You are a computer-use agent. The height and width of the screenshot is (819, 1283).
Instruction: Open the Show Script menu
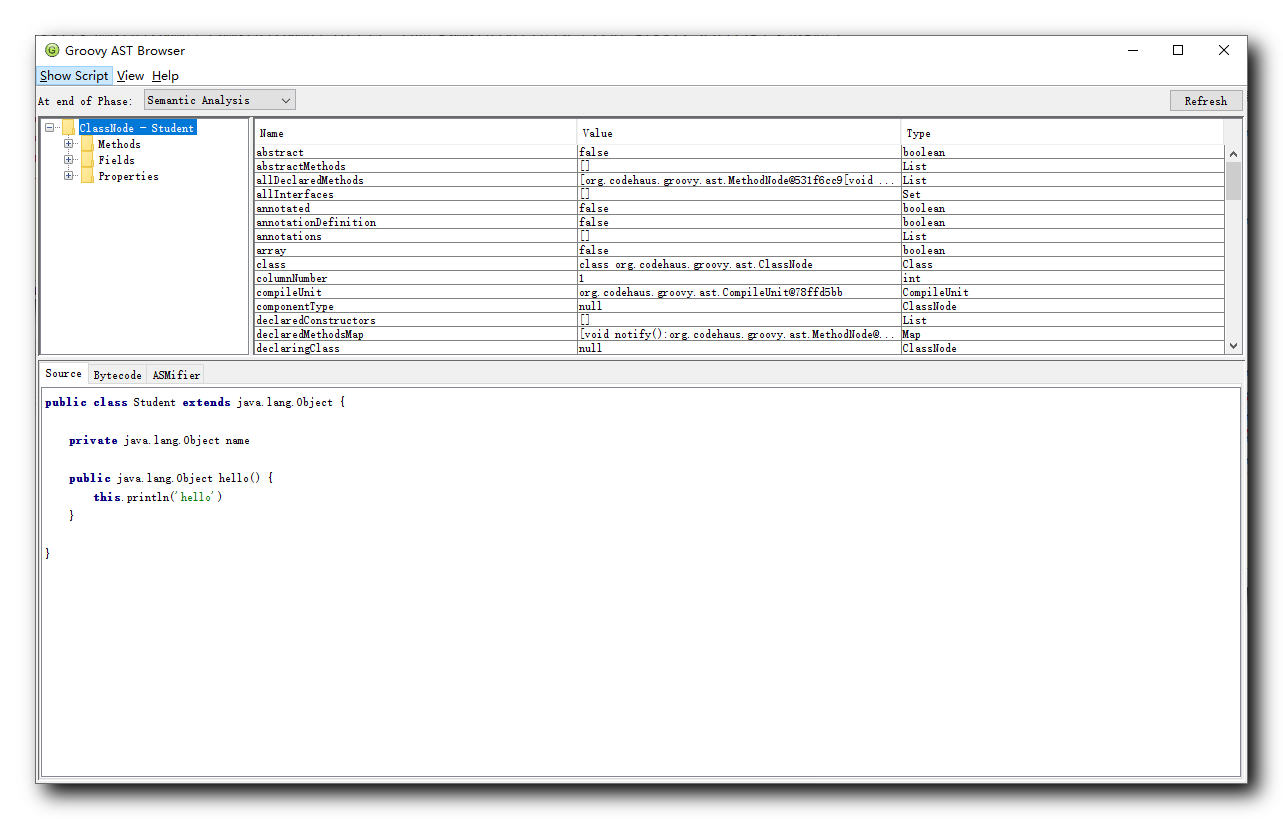pyautogui.click(x=74, y=76)
